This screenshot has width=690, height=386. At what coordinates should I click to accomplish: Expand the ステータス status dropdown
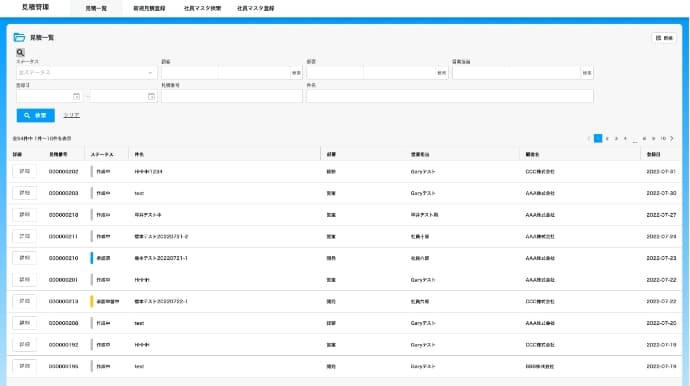pyautogui.click(x=87, y=73)
